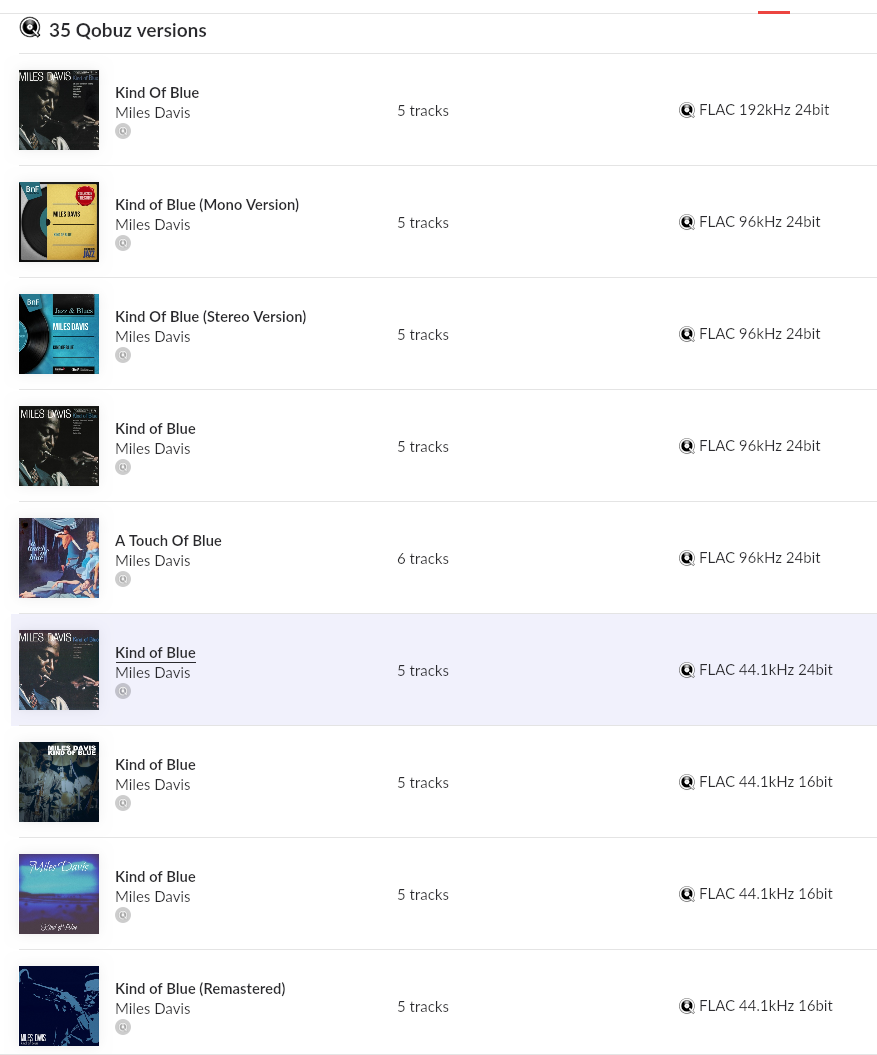The height and width of the screenshot is (1055, 877).
Task: Click Qobuz icon next to FLAC 44.1kHz 24bit
Action: (687, 670)
